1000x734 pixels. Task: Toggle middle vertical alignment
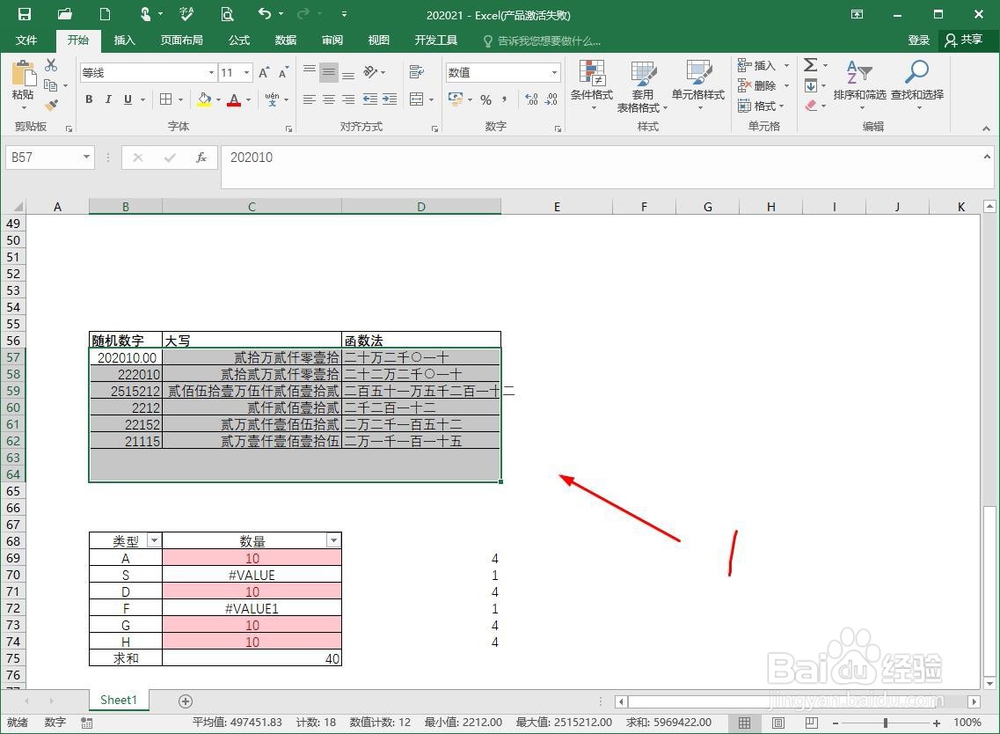329,72
